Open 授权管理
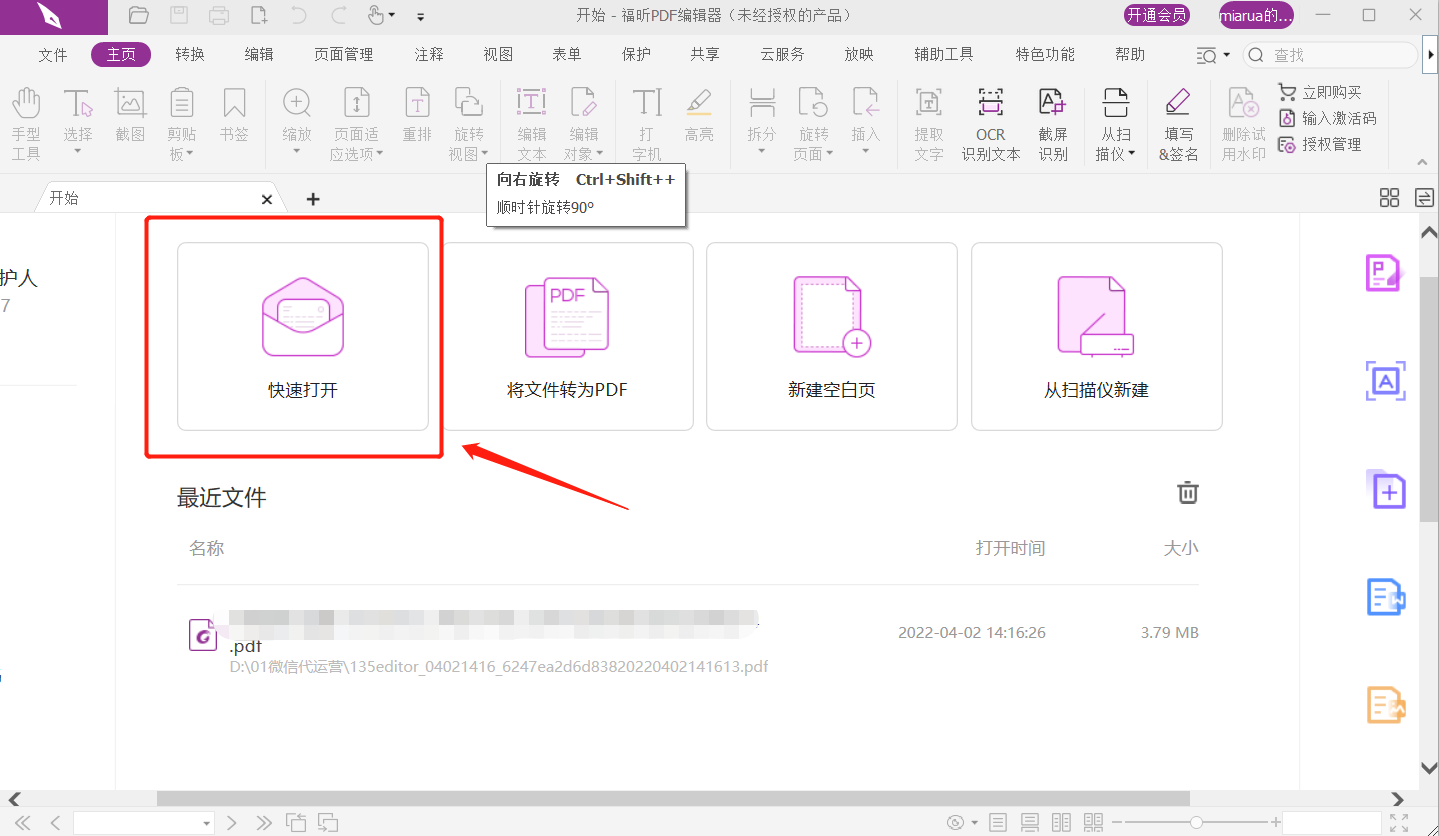Viewport: 1439px width, 836px height. (1320, 144)
